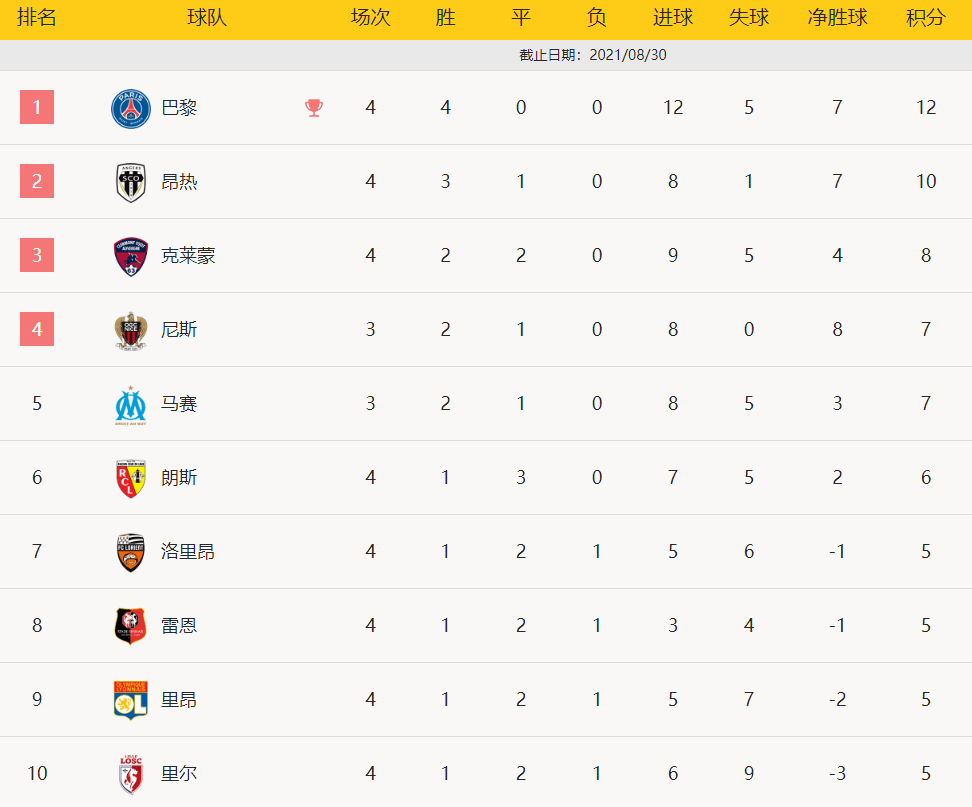The image size is (972, 807).
Task: Click the Paris Saint-Germain club crest
Action: pyautogui.click(x=130, y=108)
